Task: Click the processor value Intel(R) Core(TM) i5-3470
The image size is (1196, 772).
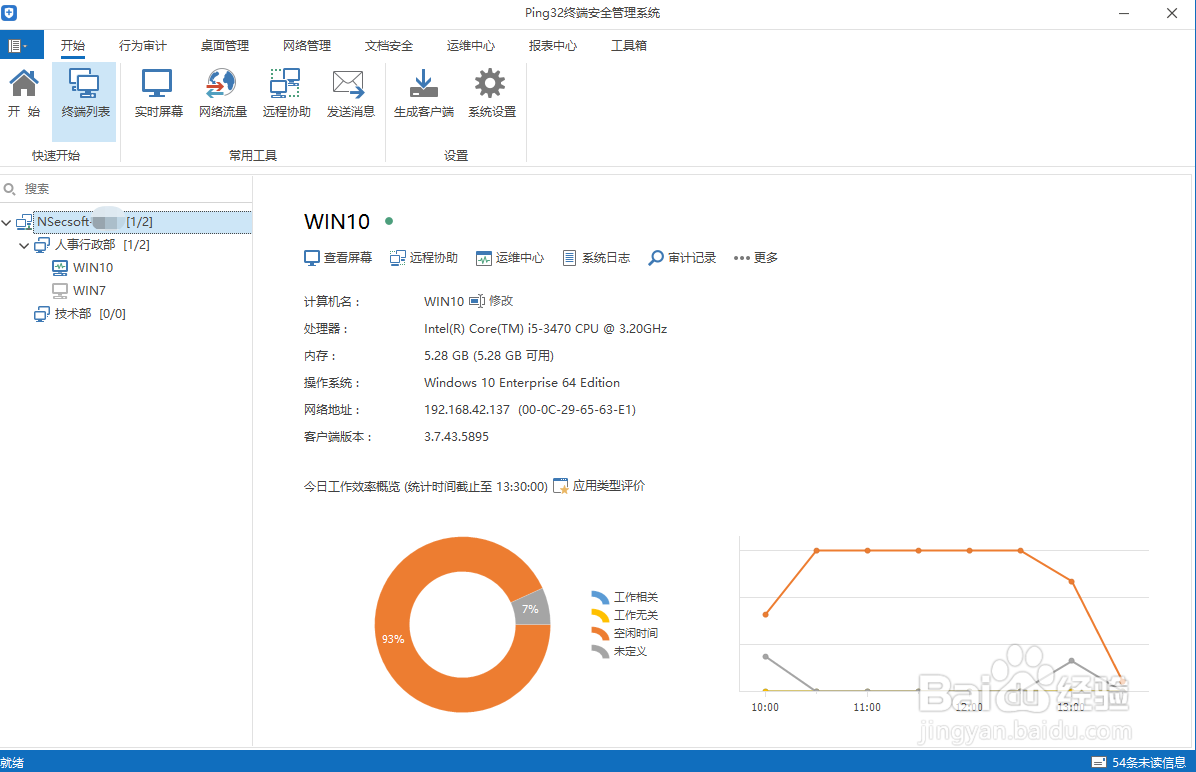Action: pyautogui.click(x=545, y=329)
